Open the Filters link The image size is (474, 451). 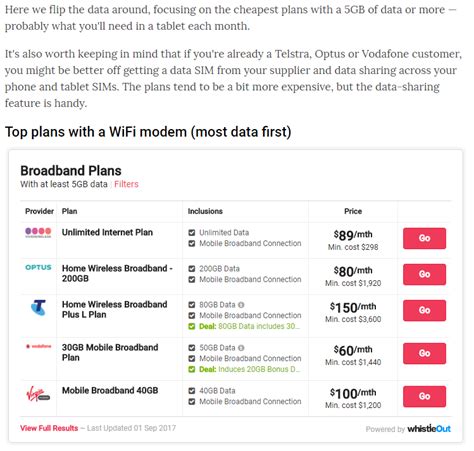(126, 184)
